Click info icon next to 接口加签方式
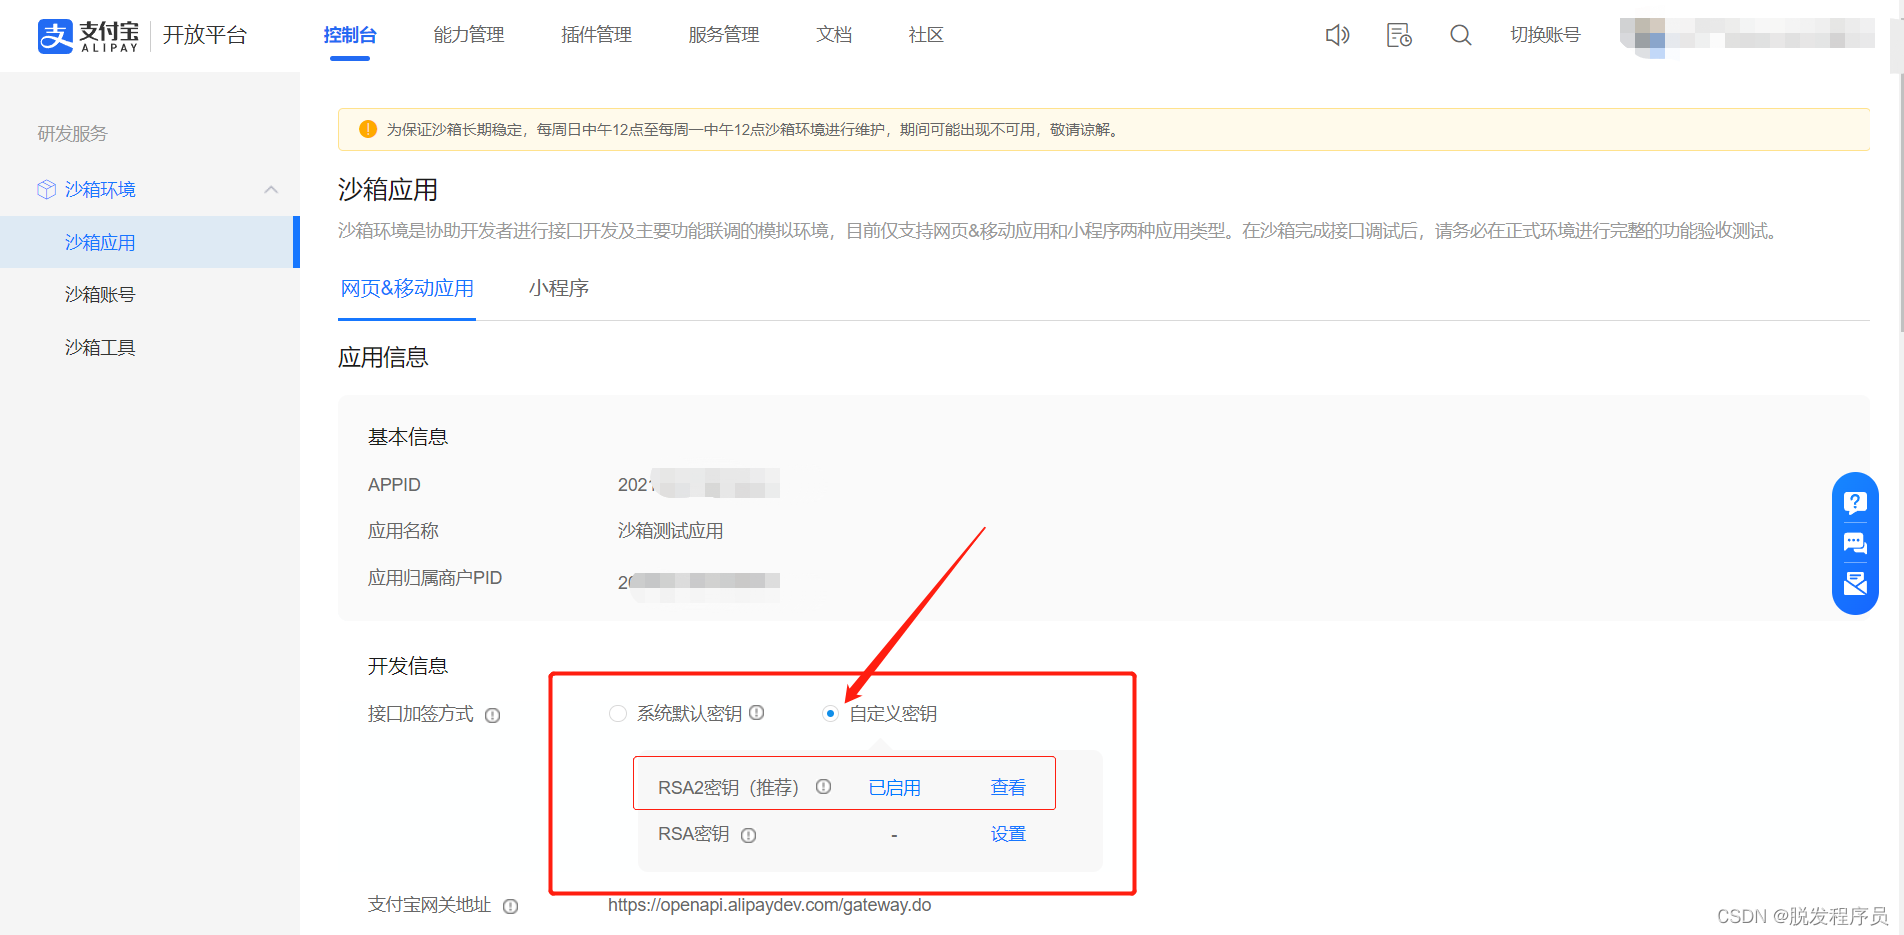Image resolution: width=1904 pixels, height=935 pixels. point(492,715)
